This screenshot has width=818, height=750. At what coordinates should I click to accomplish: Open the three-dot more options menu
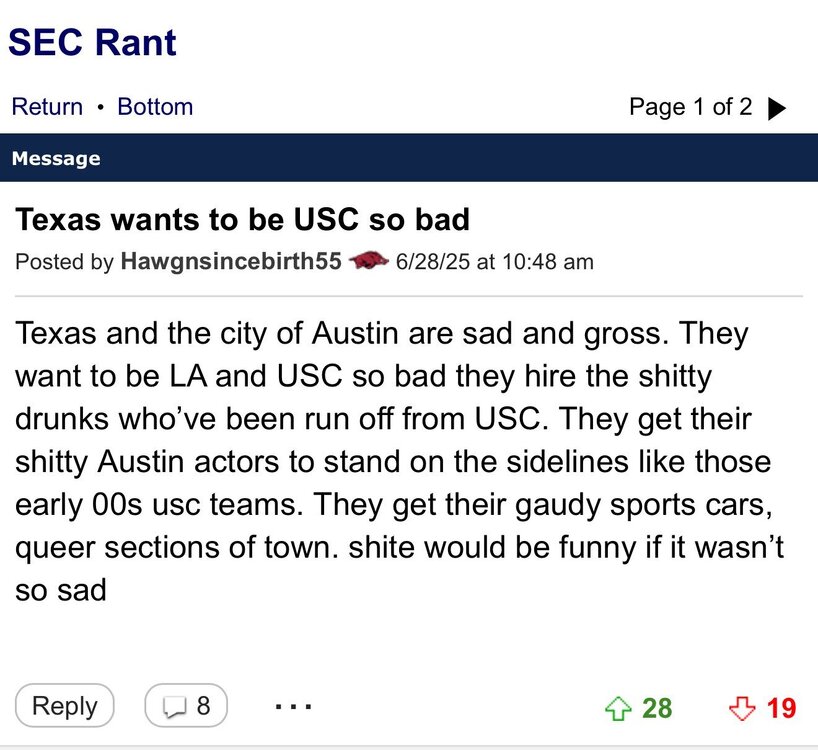point(292,706)
